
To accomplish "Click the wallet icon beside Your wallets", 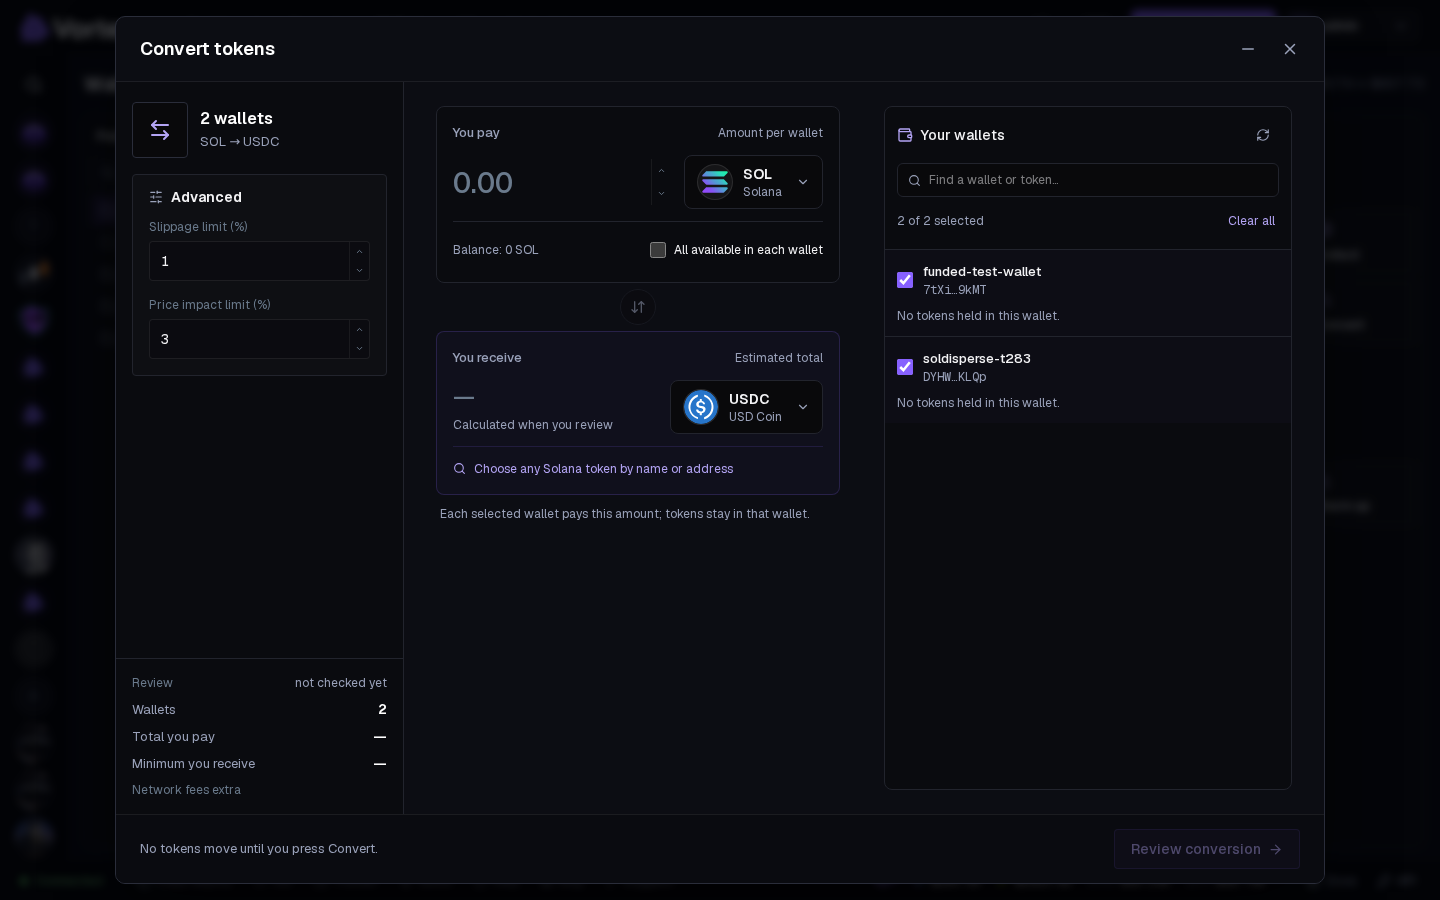I will tap(905, 135).
